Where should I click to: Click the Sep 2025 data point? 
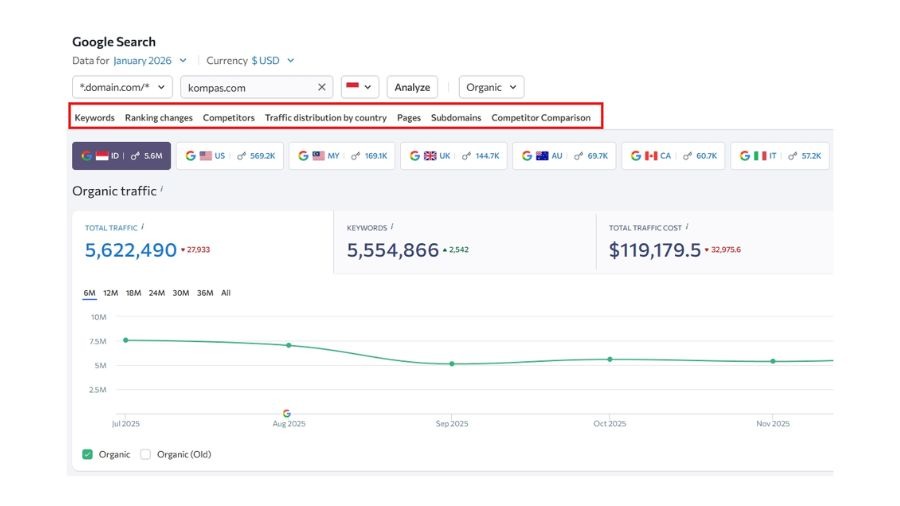tap(452, 363)
